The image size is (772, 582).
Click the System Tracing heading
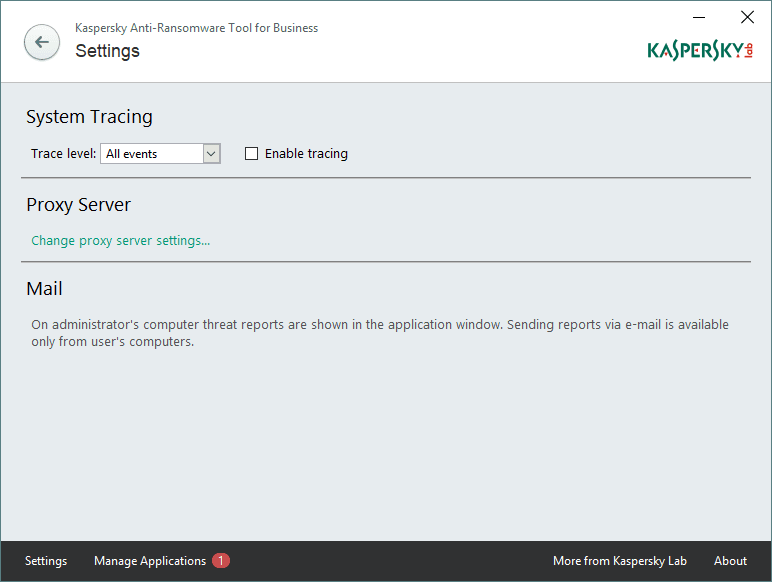coord(89,117)
